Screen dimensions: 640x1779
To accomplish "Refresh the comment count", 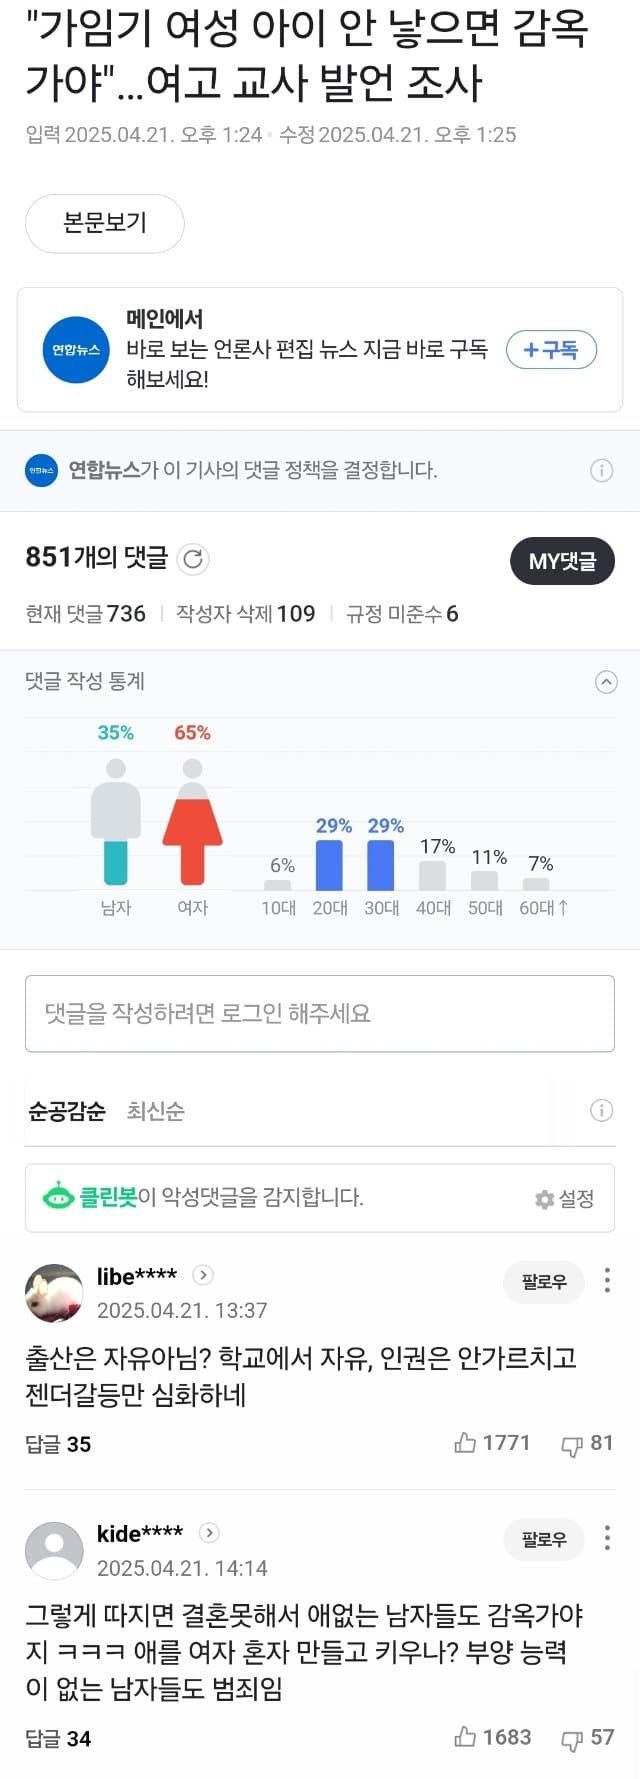I will [x=193, y=559].
